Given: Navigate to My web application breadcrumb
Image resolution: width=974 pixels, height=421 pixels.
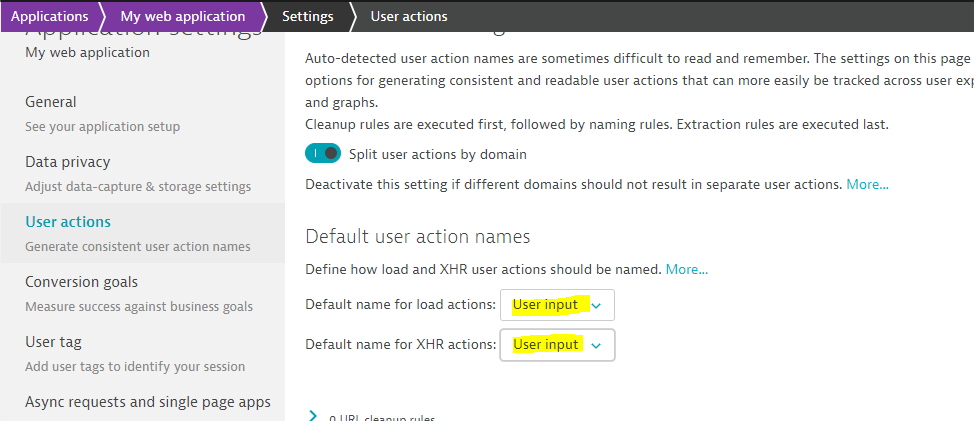Looking at the screenshot, I should click(x=182, y=16).
